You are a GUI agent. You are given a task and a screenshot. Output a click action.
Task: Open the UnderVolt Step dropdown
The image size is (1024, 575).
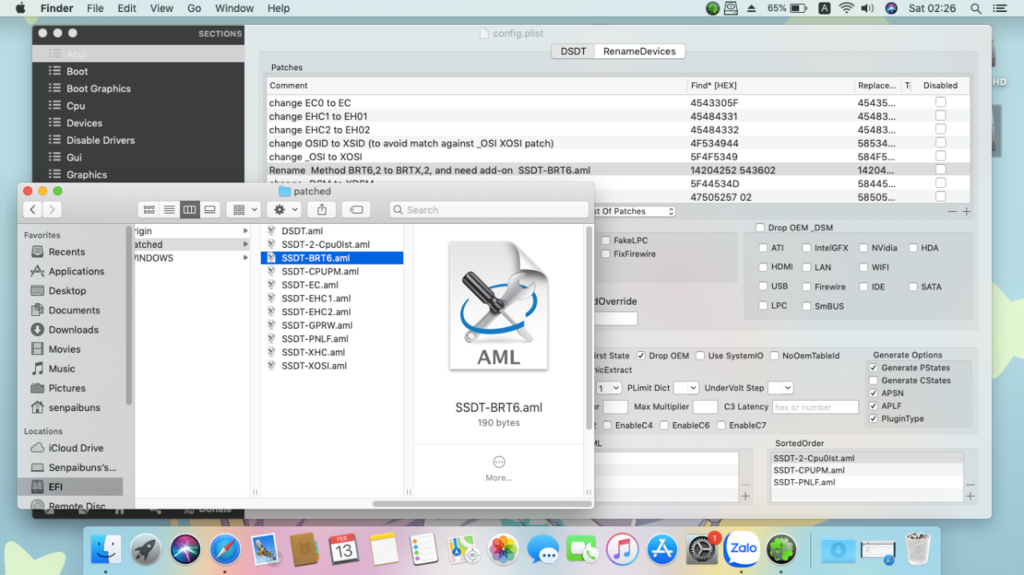pyautogui.click(x=780, y=388)
